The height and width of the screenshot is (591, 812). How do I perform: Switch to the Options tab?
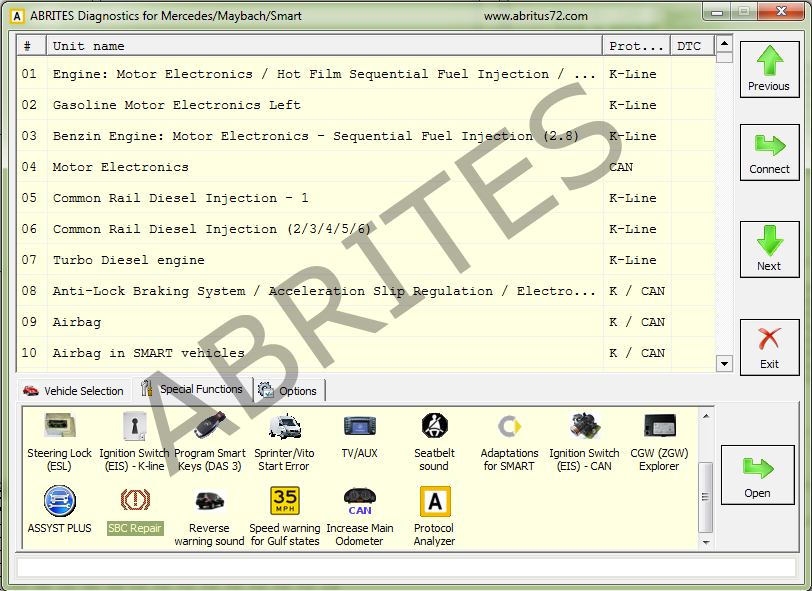[288, 391]
